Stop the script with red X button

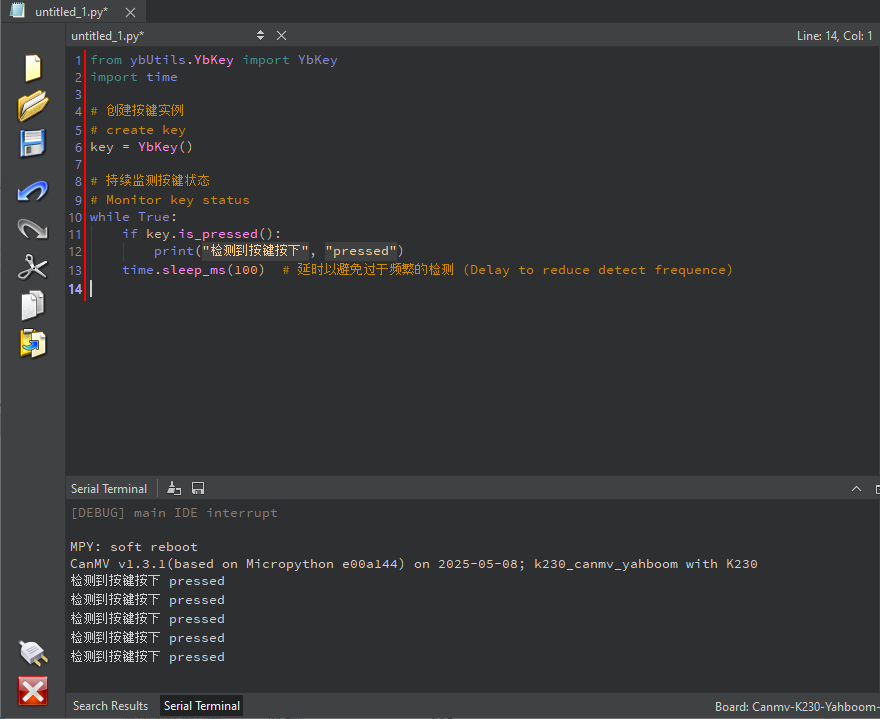click(x=33, y=691)
